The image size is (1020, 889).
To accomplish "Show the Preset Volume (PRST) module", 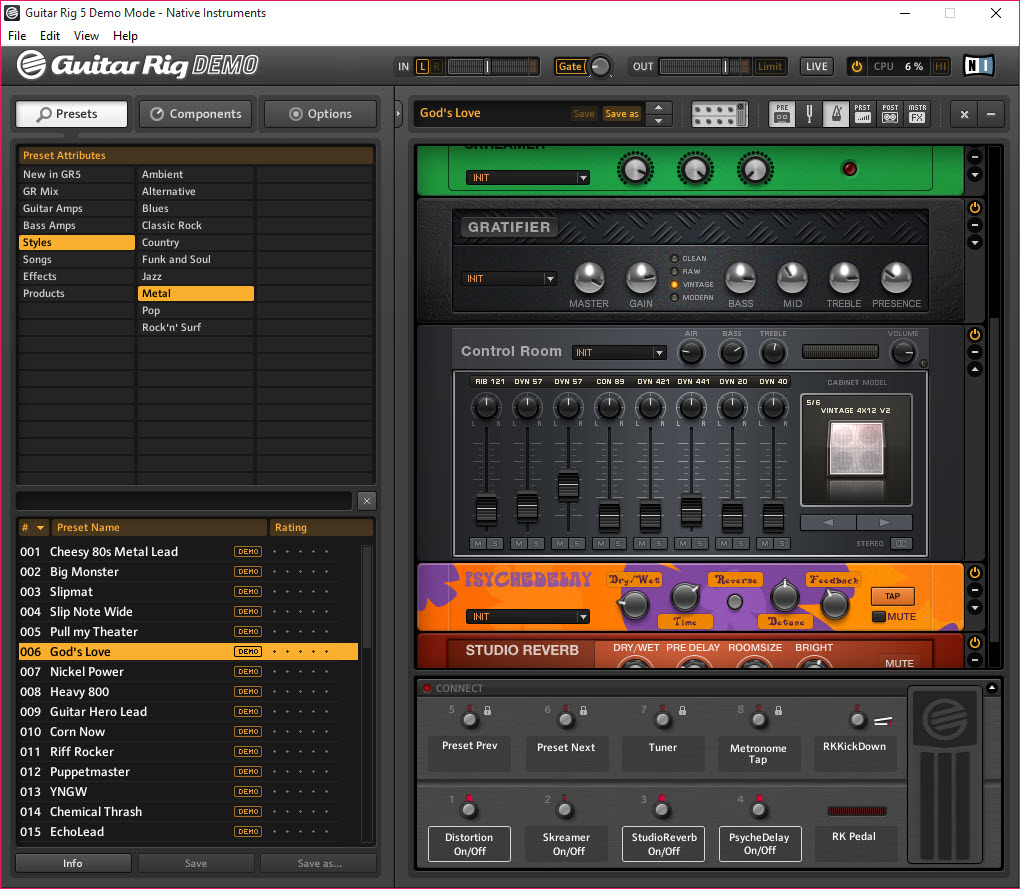I will 863,114.
